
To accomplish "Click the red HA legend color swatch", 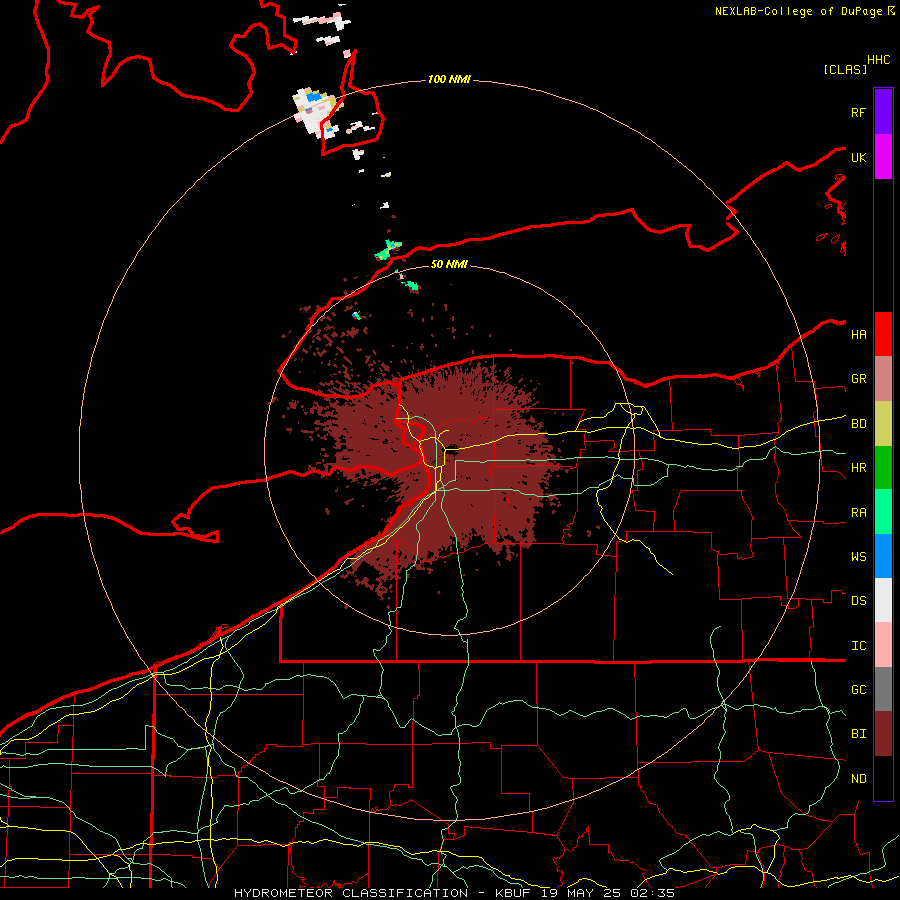I will [x=883, y=334].
